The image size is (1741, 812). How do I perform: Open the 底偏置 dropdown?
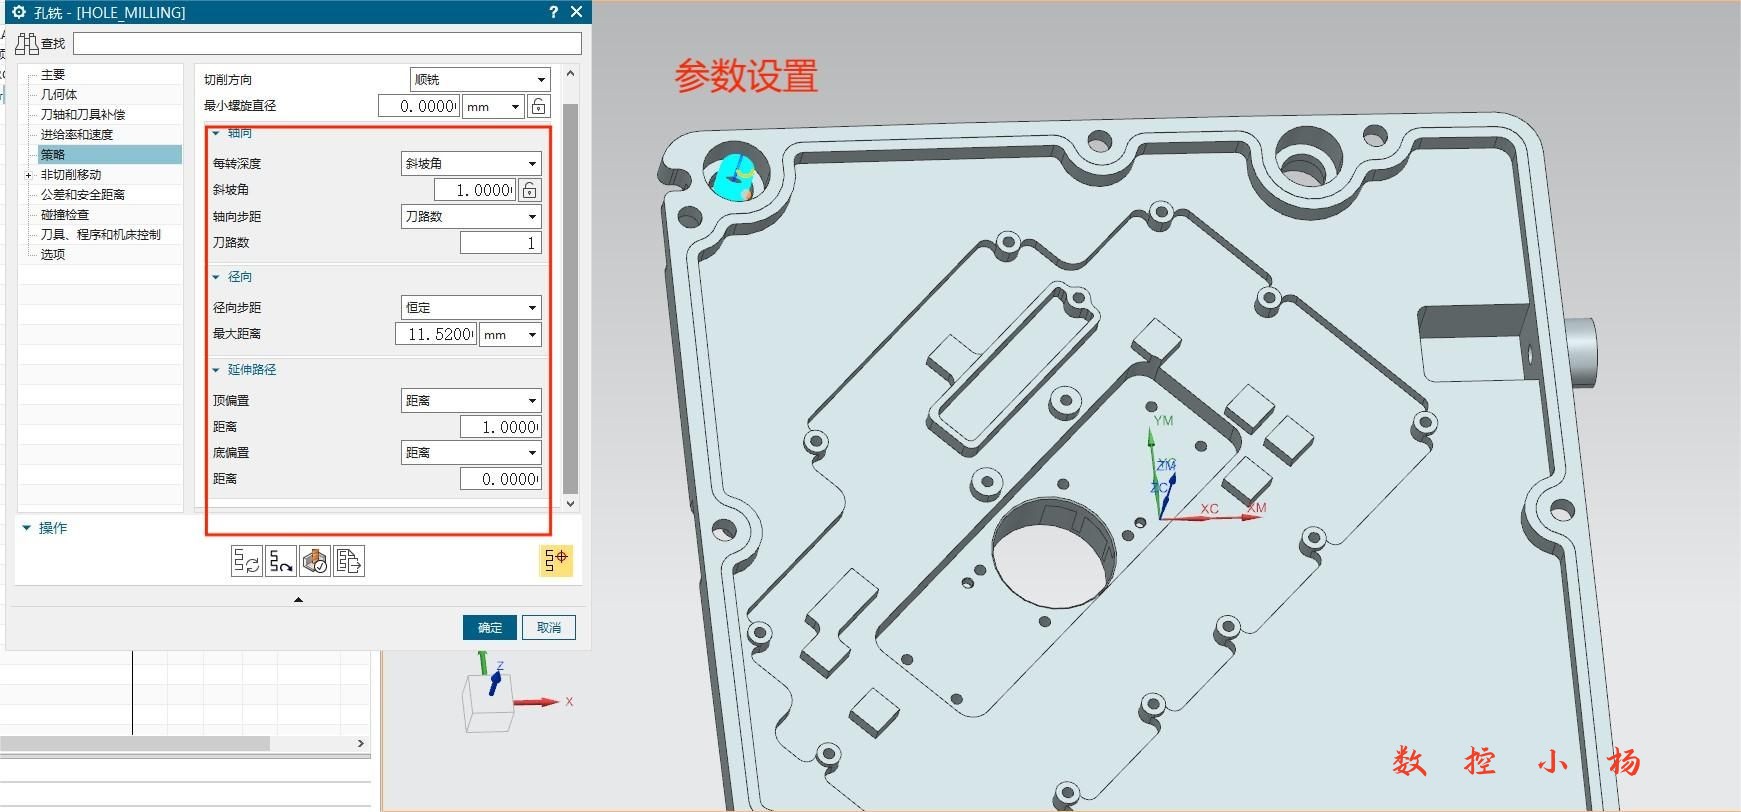point(471,452)
